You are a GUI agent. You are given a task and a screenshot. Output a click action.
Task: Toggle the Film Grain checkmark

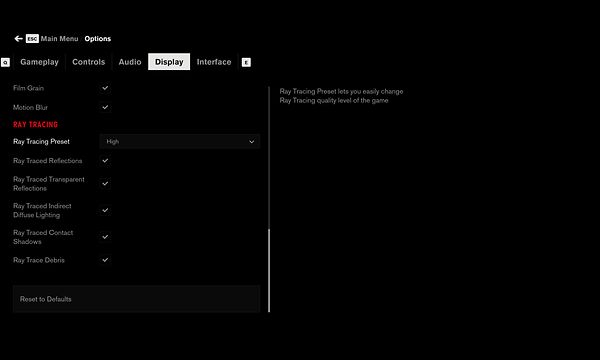(x=105, y=88)
